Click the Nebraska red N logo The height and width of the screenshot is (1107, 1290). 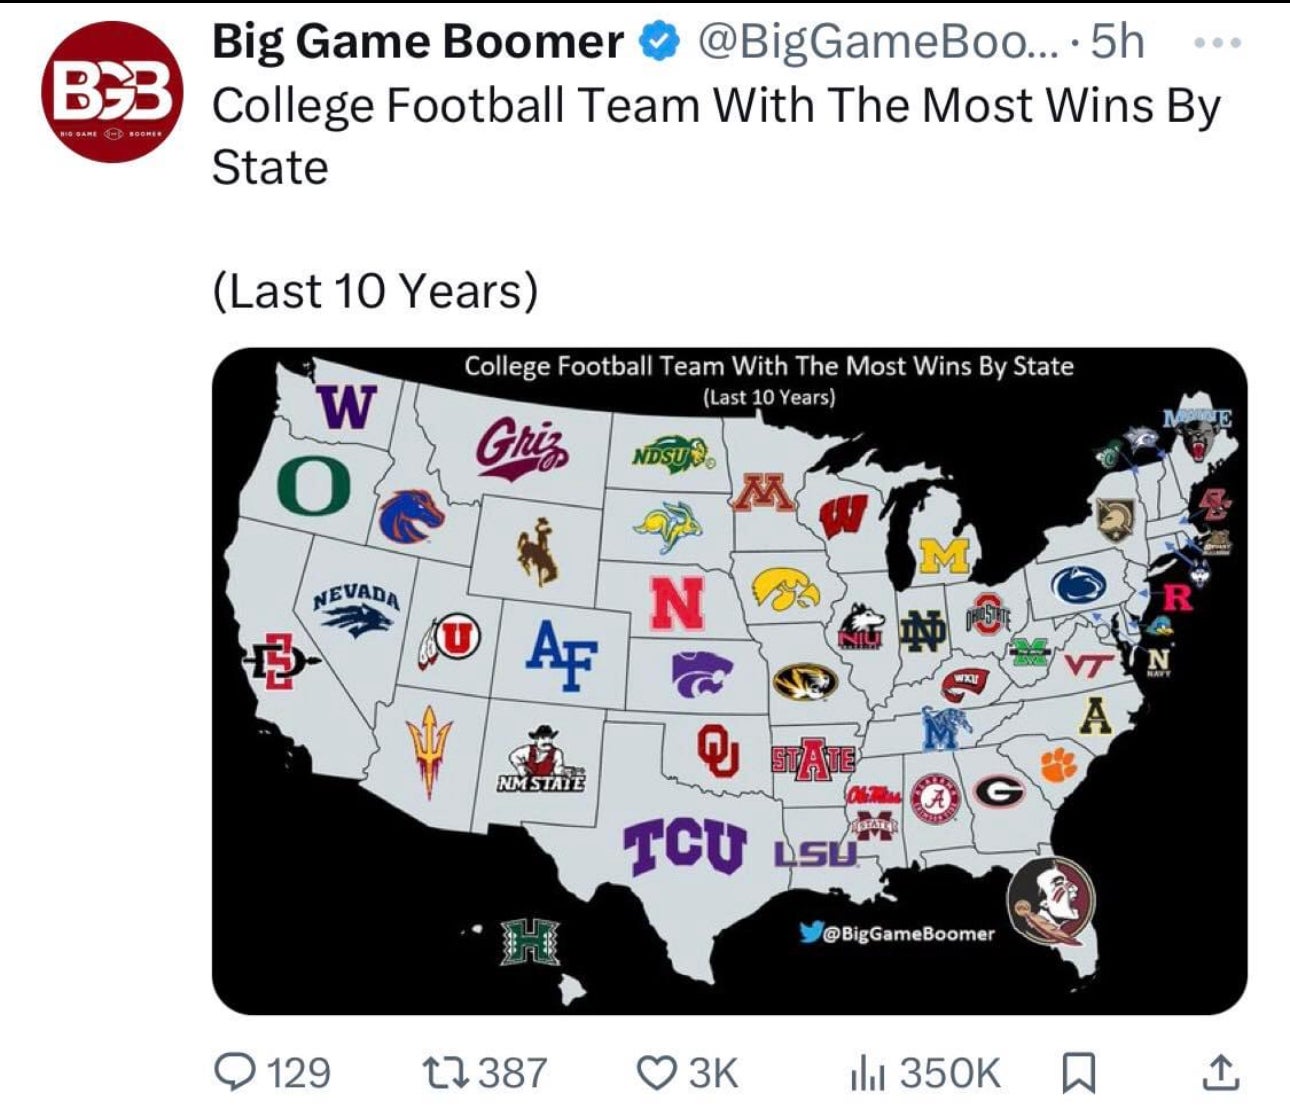coord(678,603)
